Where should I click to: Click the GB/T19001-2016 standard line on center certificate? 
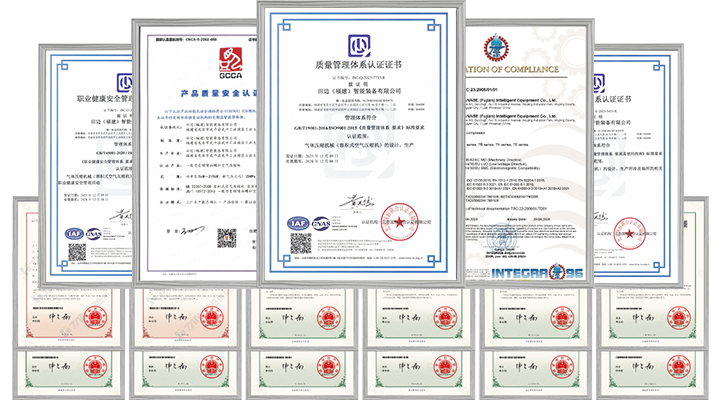[x=359, y=127]
